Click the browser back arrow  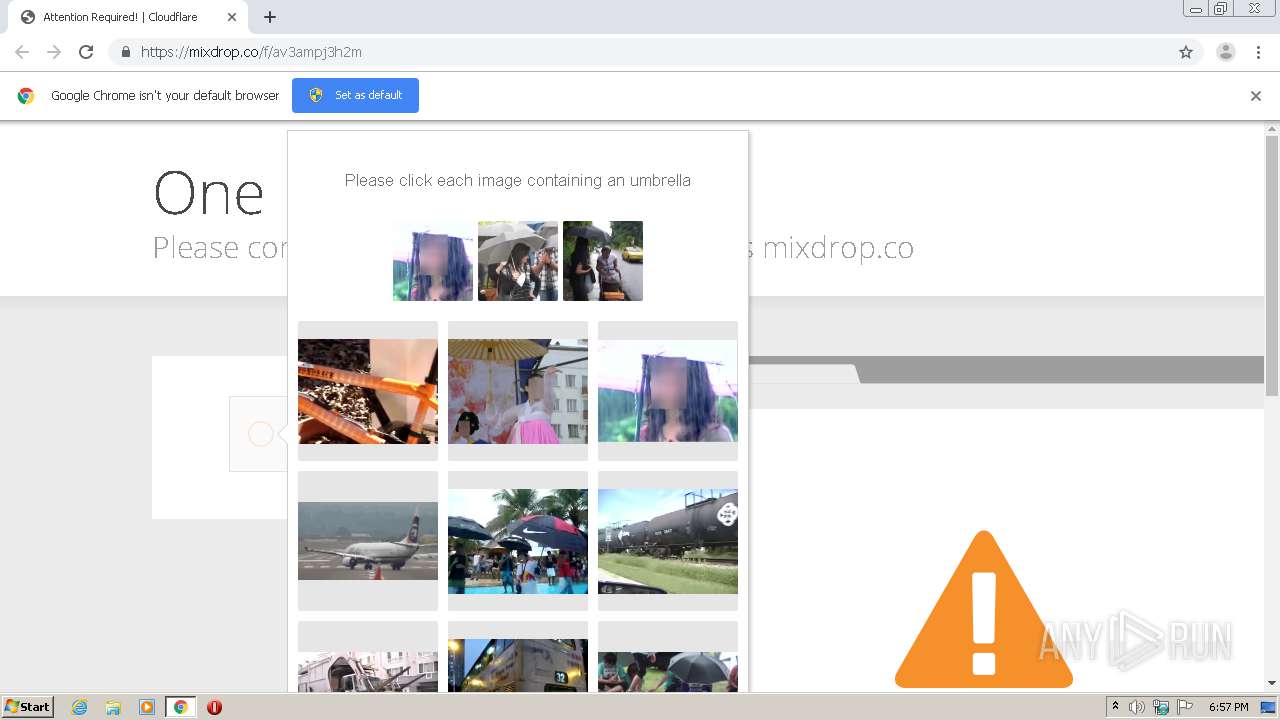coord(22,52)
